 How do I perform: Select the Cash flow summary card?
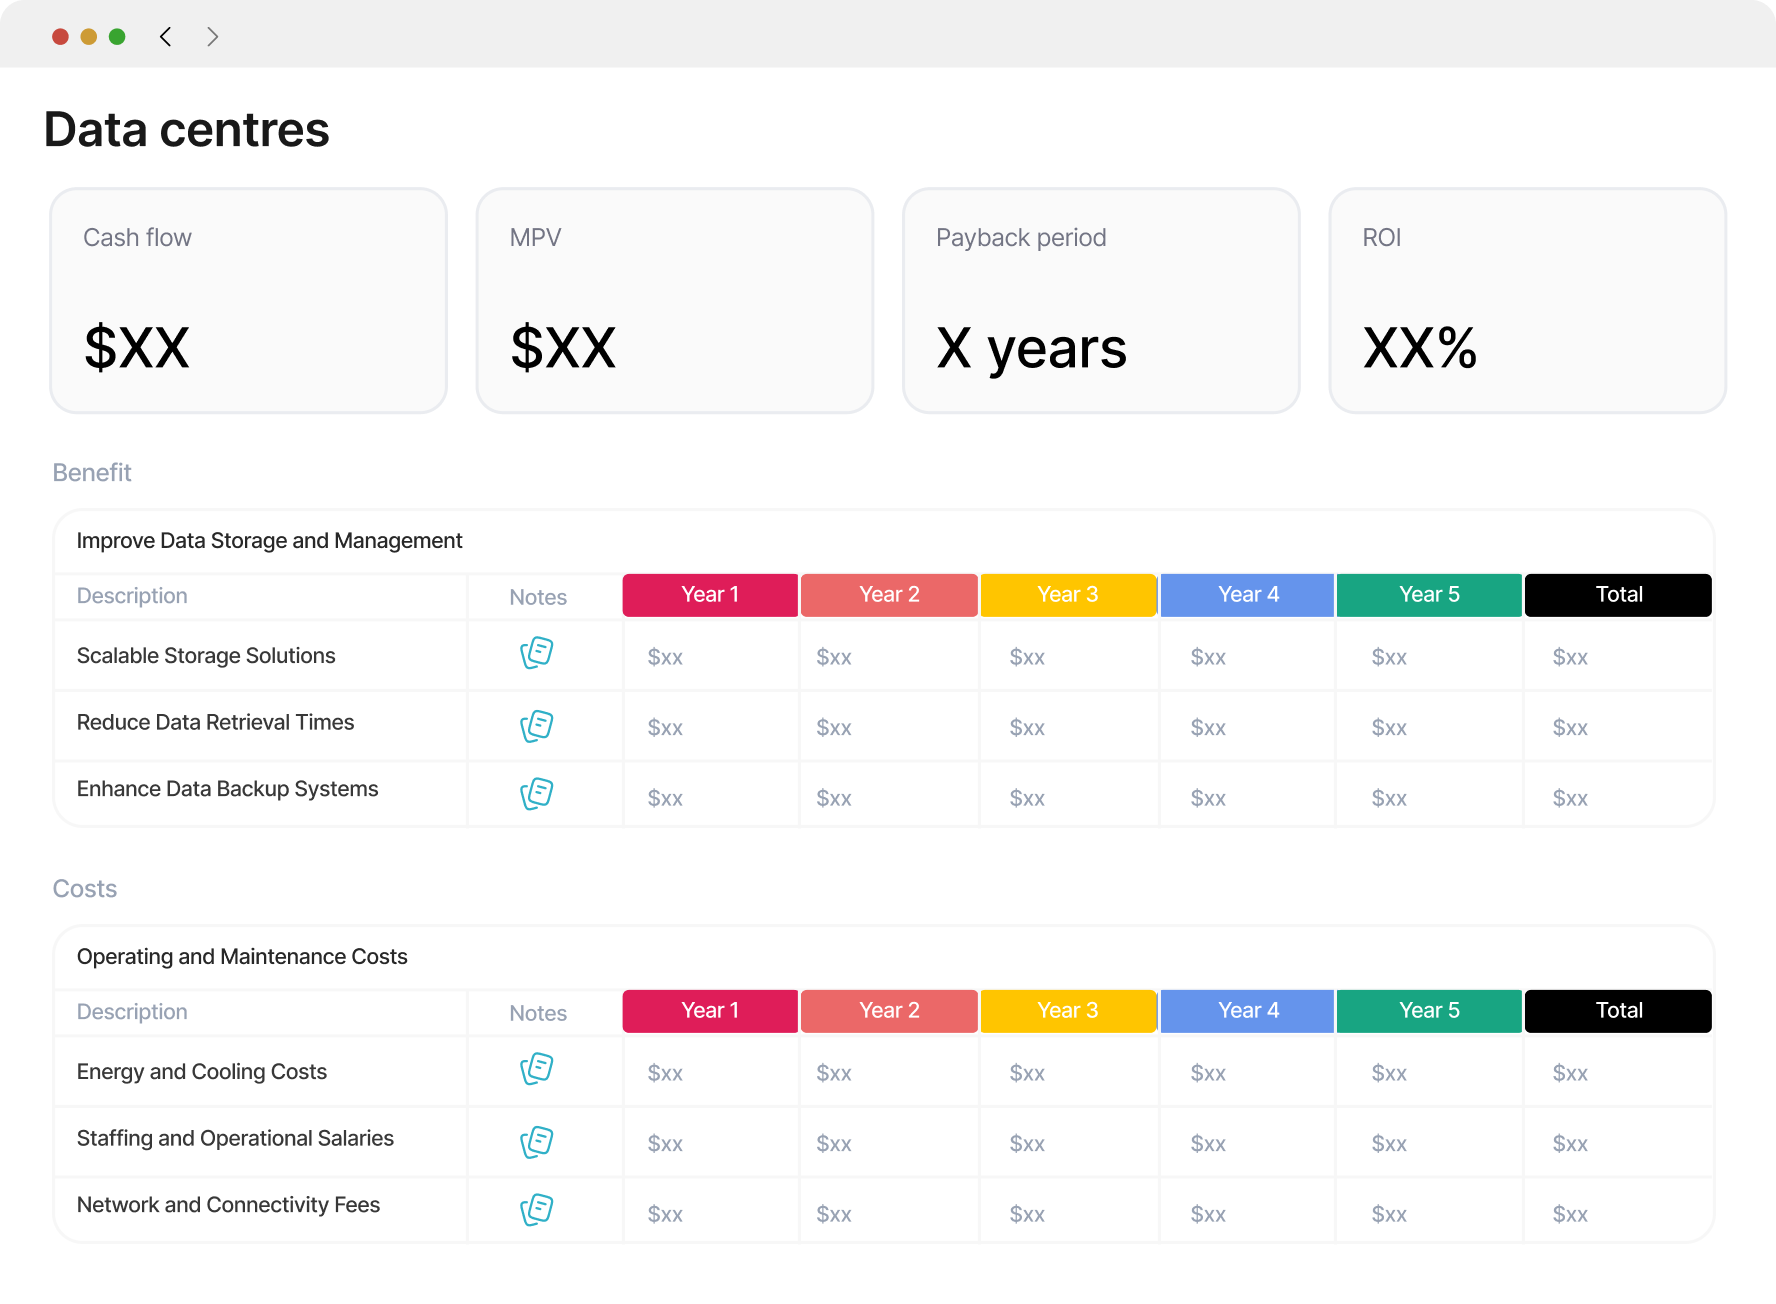[249, 301]
